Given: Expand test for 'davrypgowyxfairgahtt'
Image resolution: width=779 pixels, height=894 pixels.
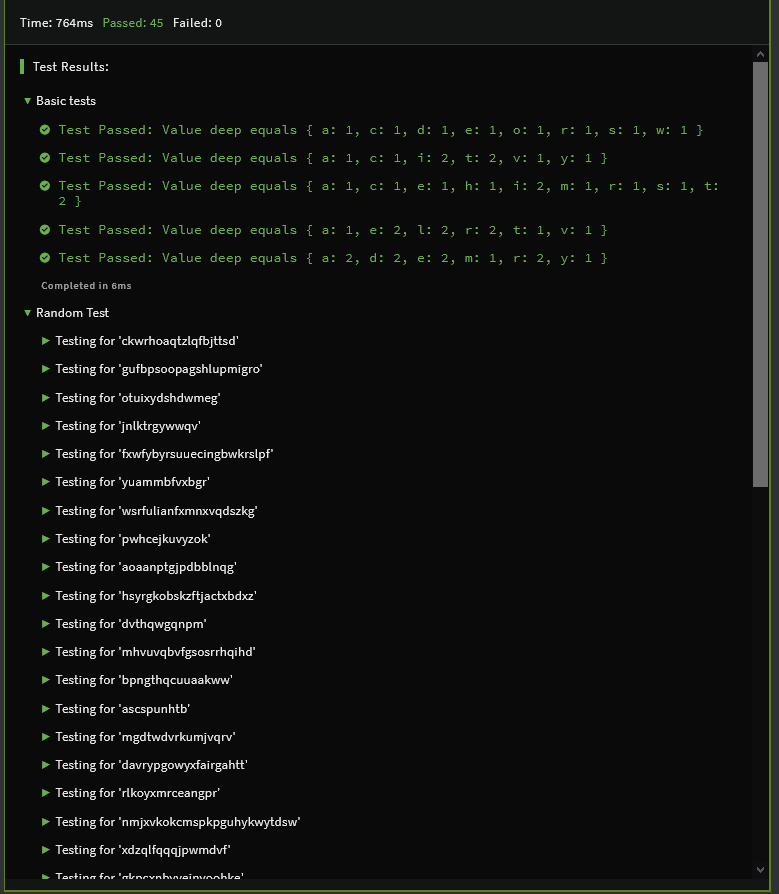Looking at the screenshot, I should point(46,765).
